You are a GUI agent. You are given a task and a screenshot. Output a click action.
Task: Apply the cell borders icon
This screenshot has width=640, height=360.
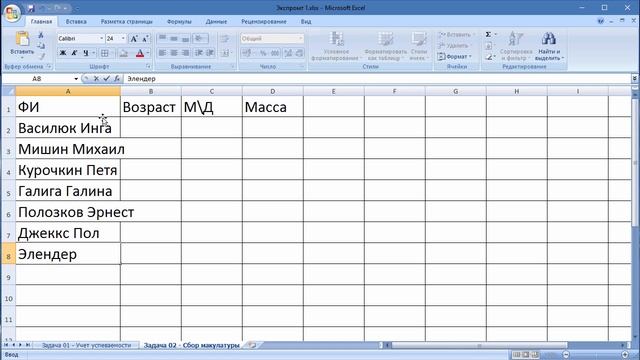click(105, 53)
